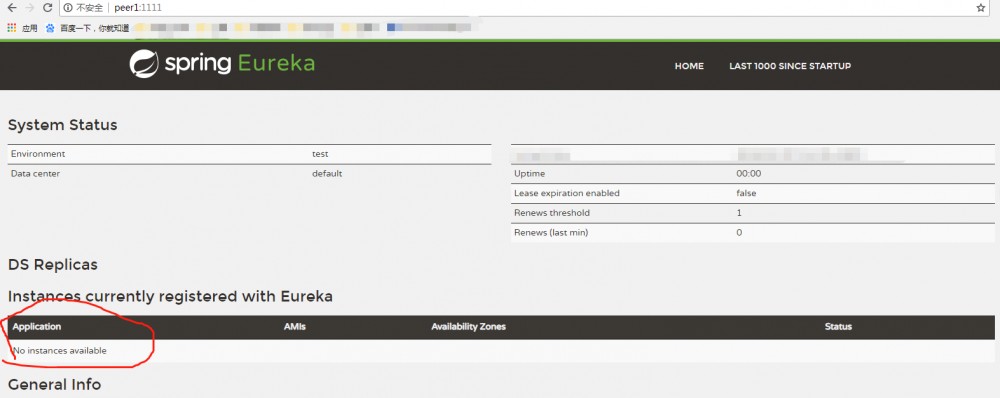Reload the page with refresh icon
The height and width of the screenshot is (398, 1000).
point(47,8)
